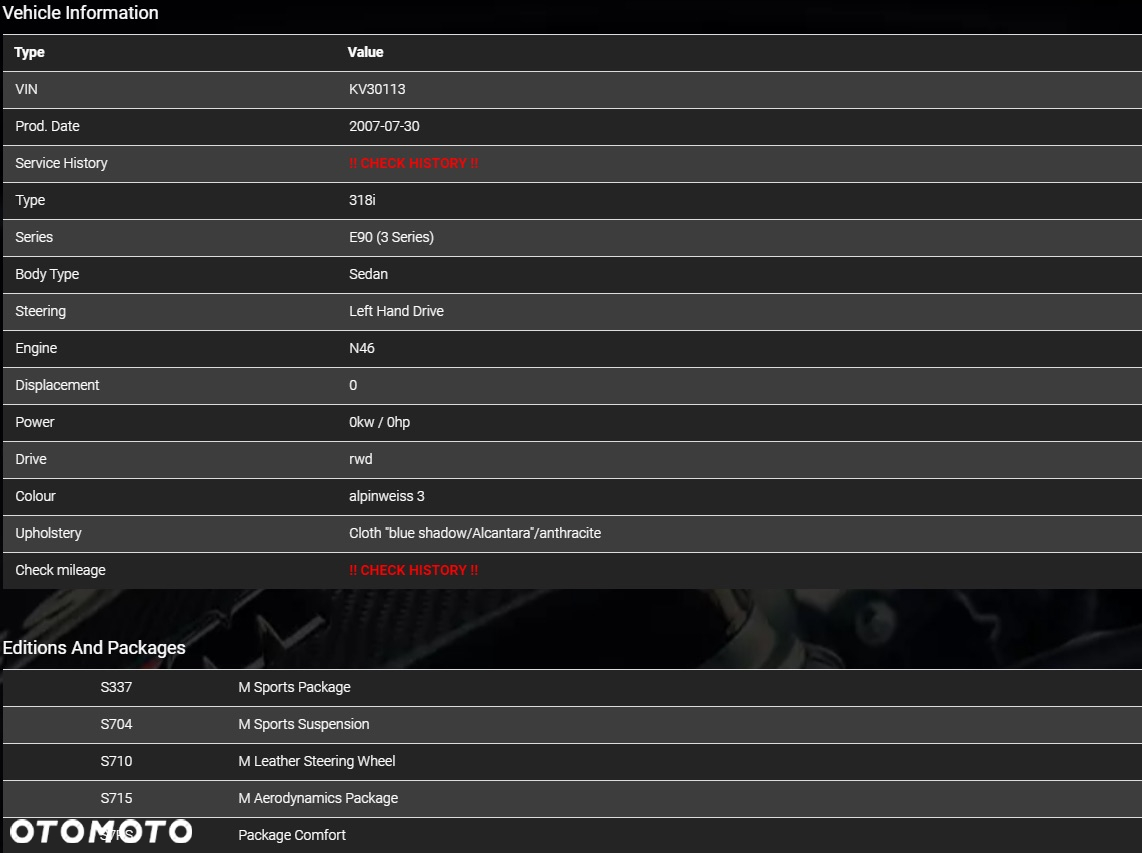
Task: Open the red CHECK HISTORY link for Check mileage
Action: point(414,570)
